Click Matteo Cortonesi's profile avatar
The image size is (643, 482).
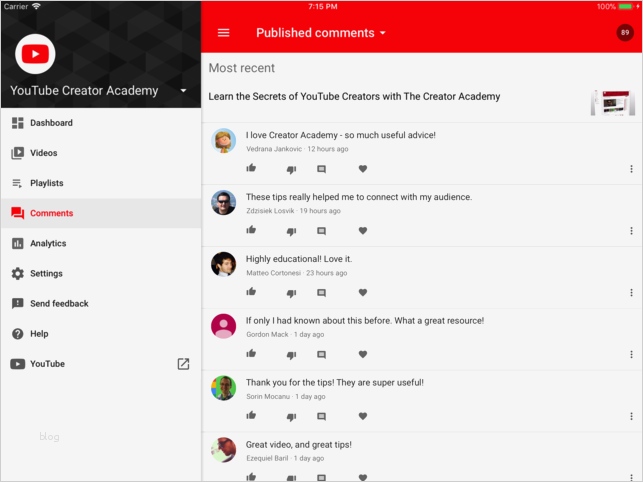click(x=223, y=265)
